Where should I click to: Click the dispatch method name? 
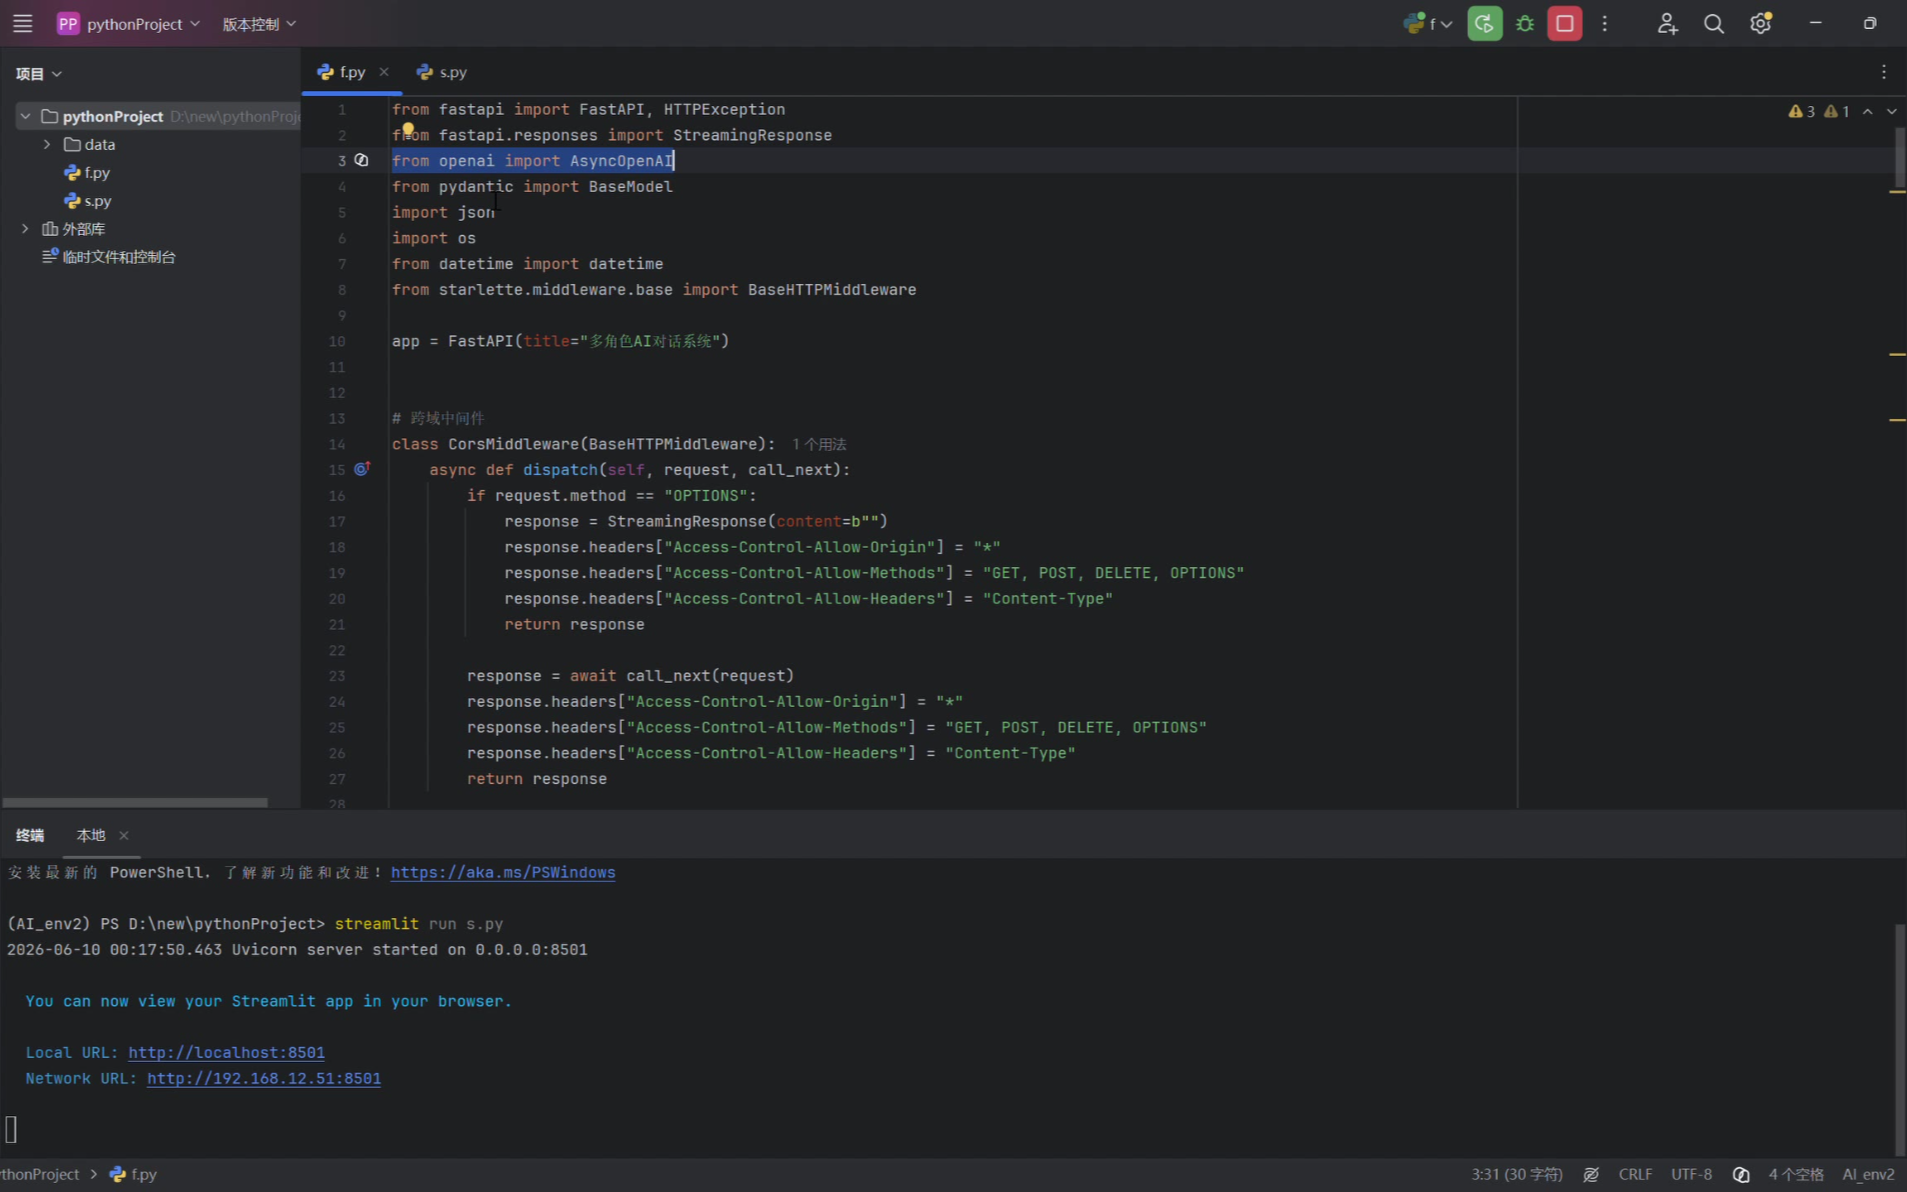[560, 469]
